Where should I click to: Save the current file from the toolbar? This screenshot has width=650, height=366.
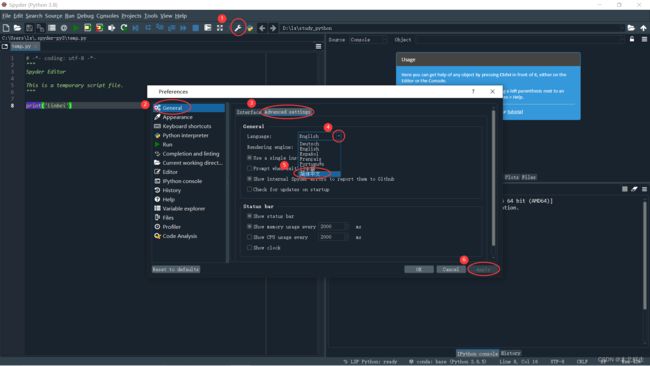29,28
